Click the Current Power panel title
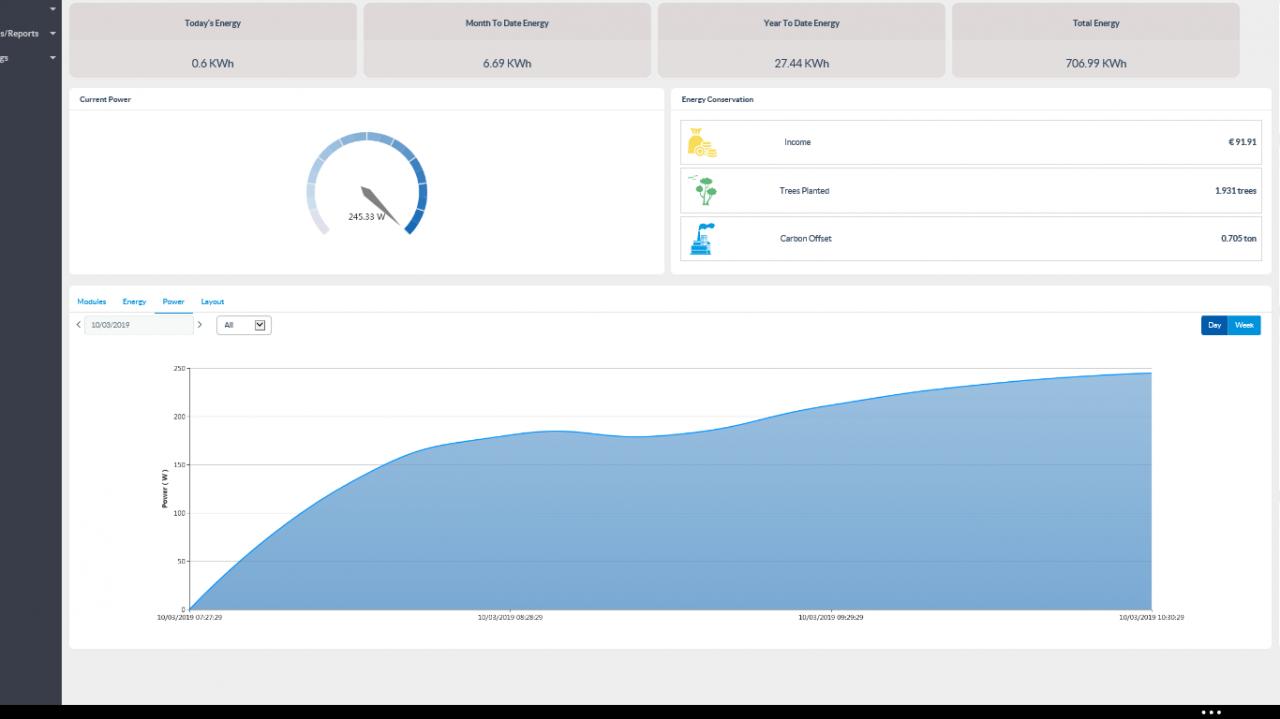 (105, 99)
